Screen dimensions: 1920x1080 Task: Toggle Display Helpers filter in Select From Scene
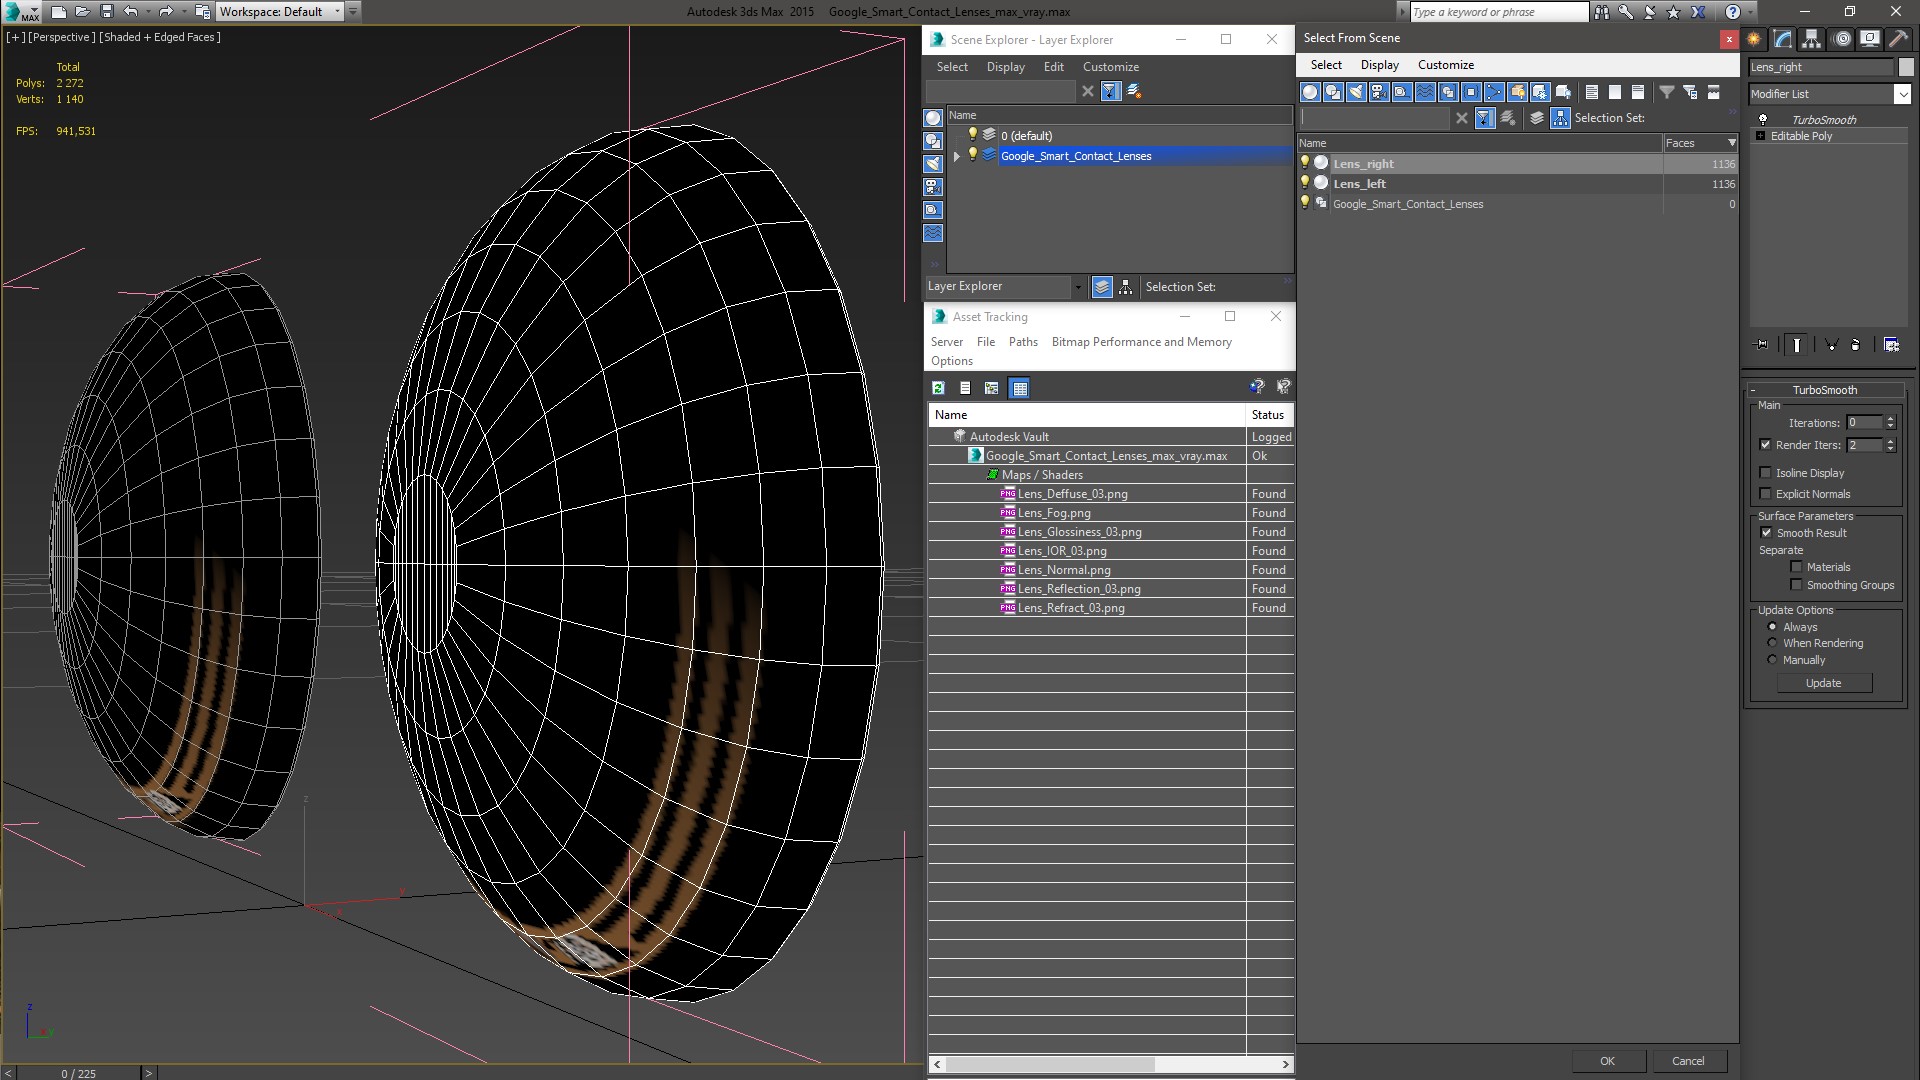pyautogui.click(x=1402, y=92)
